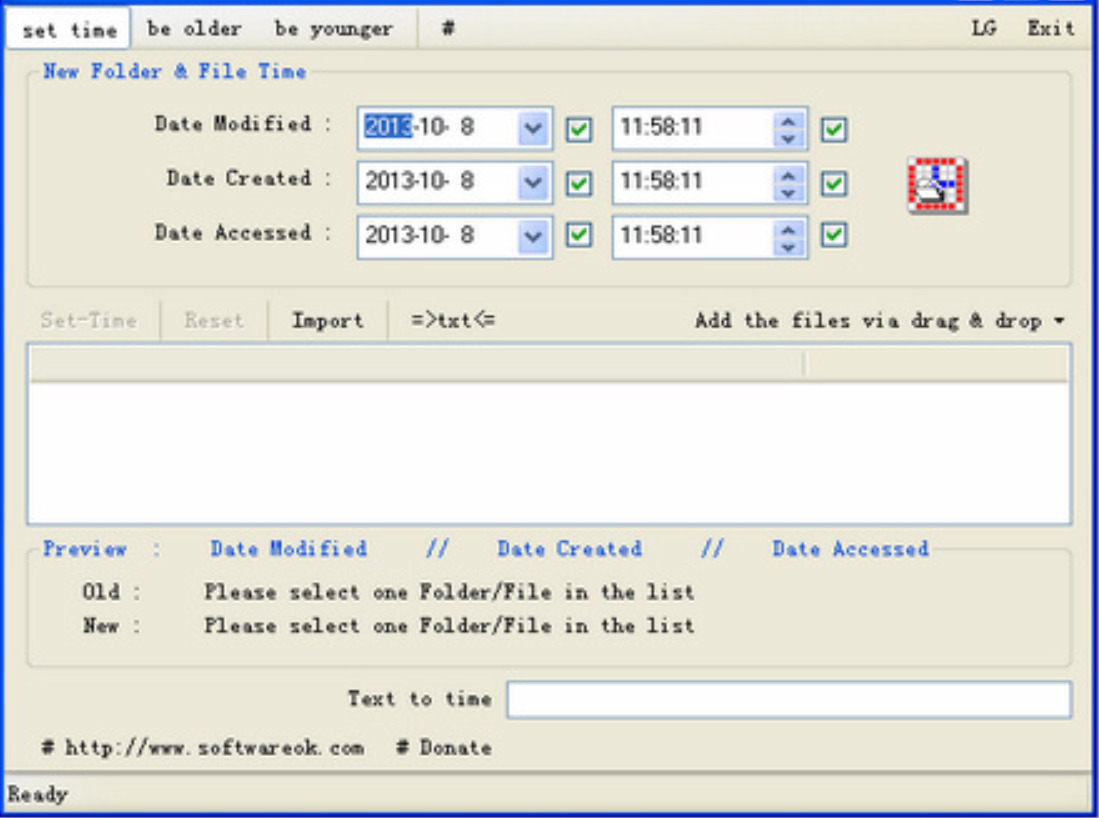Decrease Date Modified time with down arrow
The width and height of the screenshot is (1099, 818).
pyautogui.click(x=789, y=138)
